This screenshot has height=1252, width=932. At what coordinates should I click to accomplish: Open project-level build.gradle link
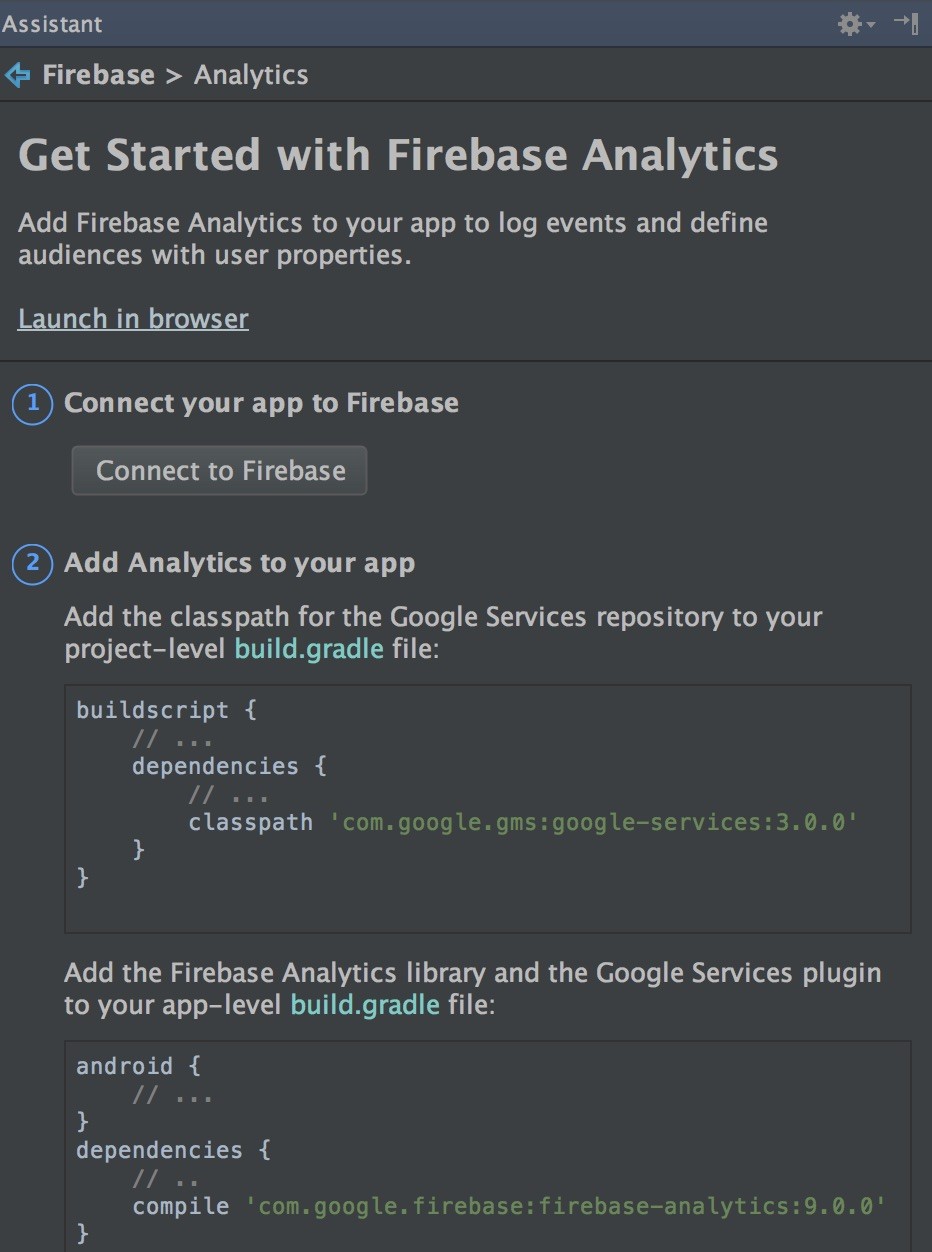[309, 649]
